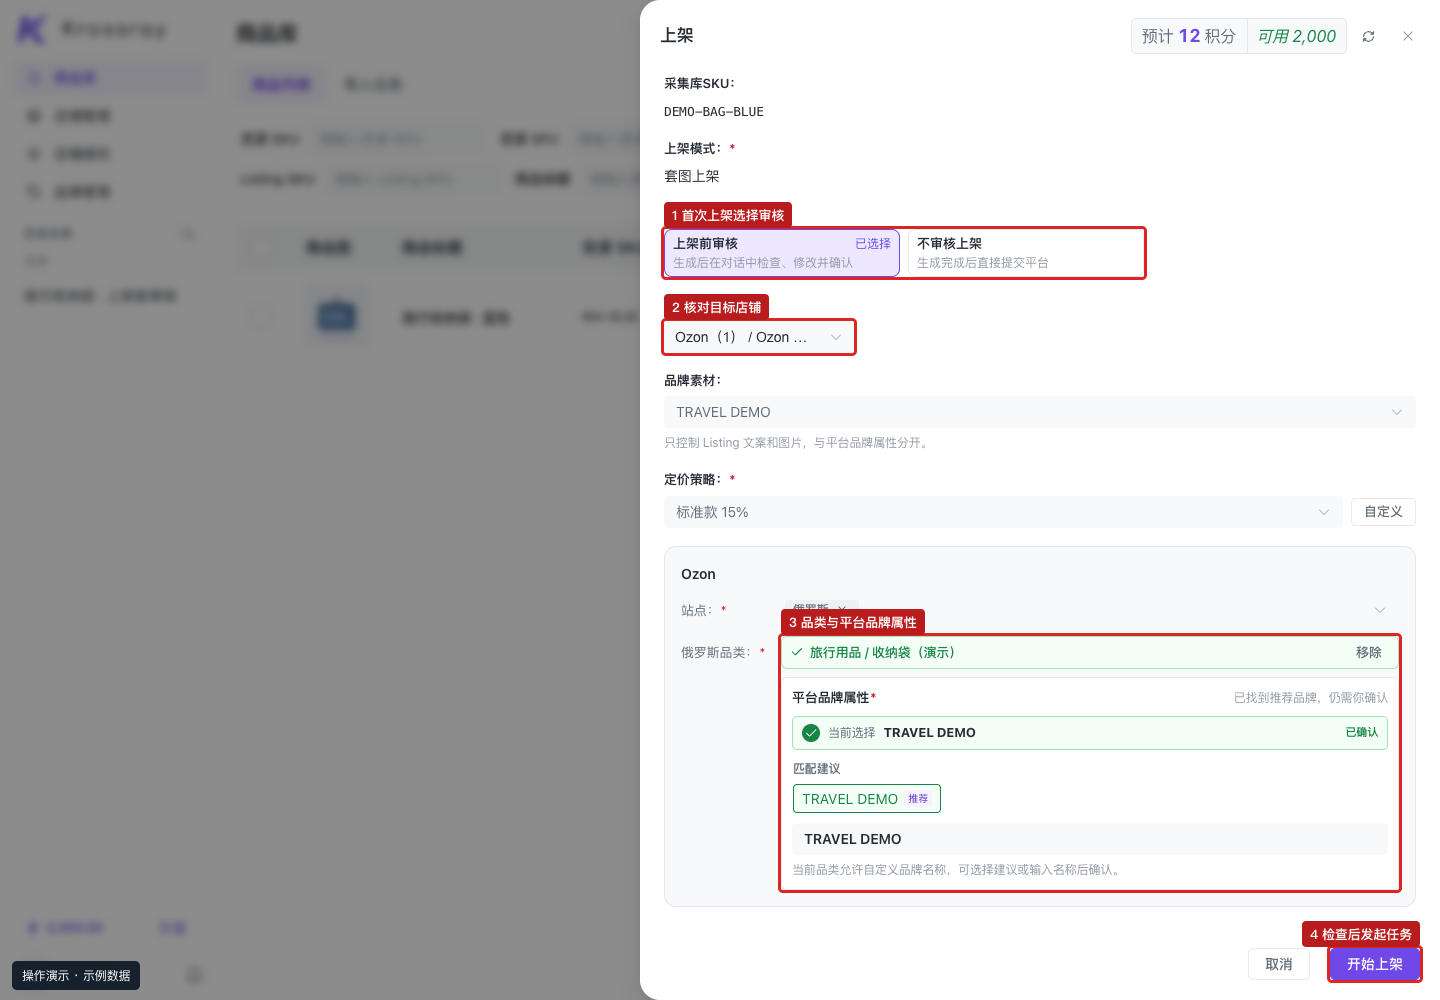Click the 取消 cancel button
Screen dimensions: 1440x1000
coord(1279,964)
